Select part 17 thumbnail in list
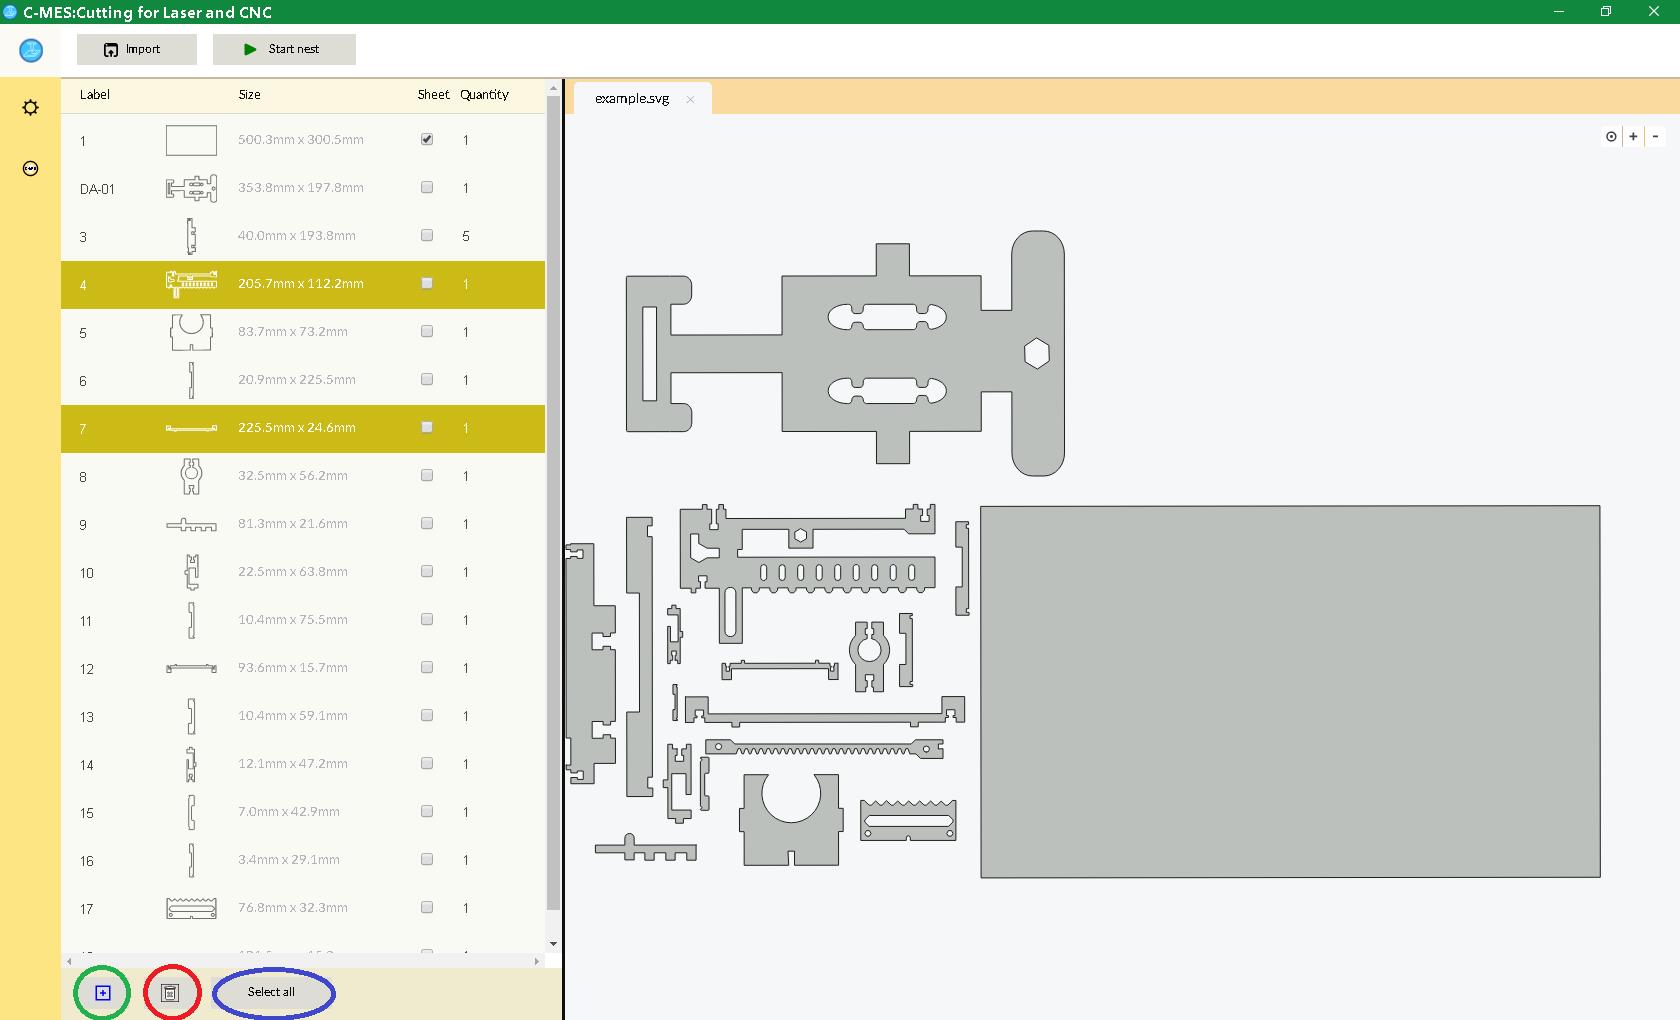 [191, 908]
